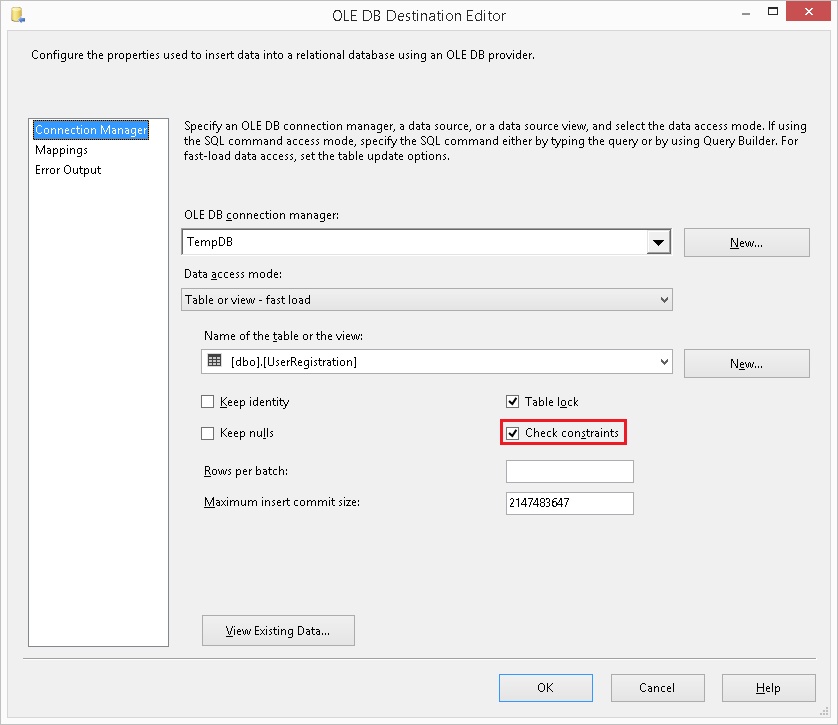The height and width of the screenshot is (725, 838).
Task: Disable the Table lock option
Action: pyautogui.click(x=513, y=401)
